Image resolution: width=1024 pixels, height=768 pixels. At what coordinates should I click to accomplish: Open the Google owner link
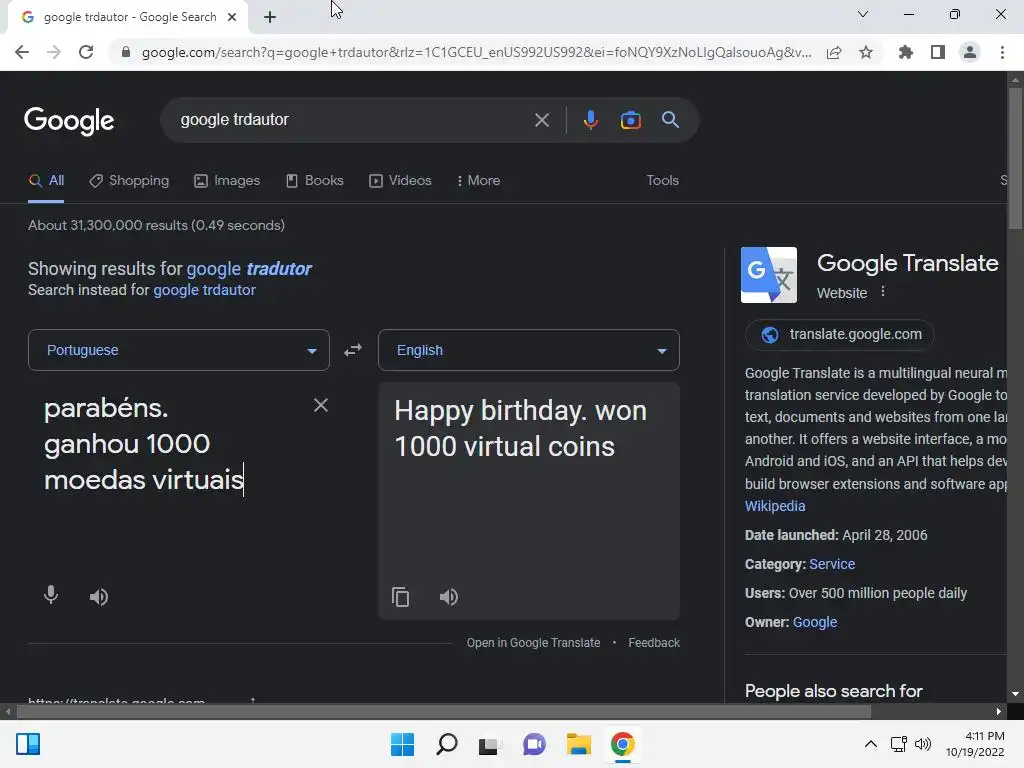tap(814, 622)
